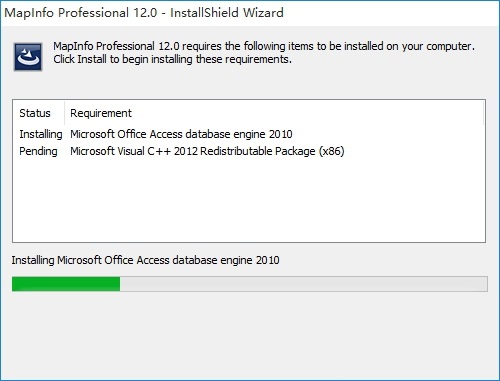The height and width of the screenshot is (381, 500).
Task: Click the empty gray area below progress bar
Action: (x=250, y=335)
